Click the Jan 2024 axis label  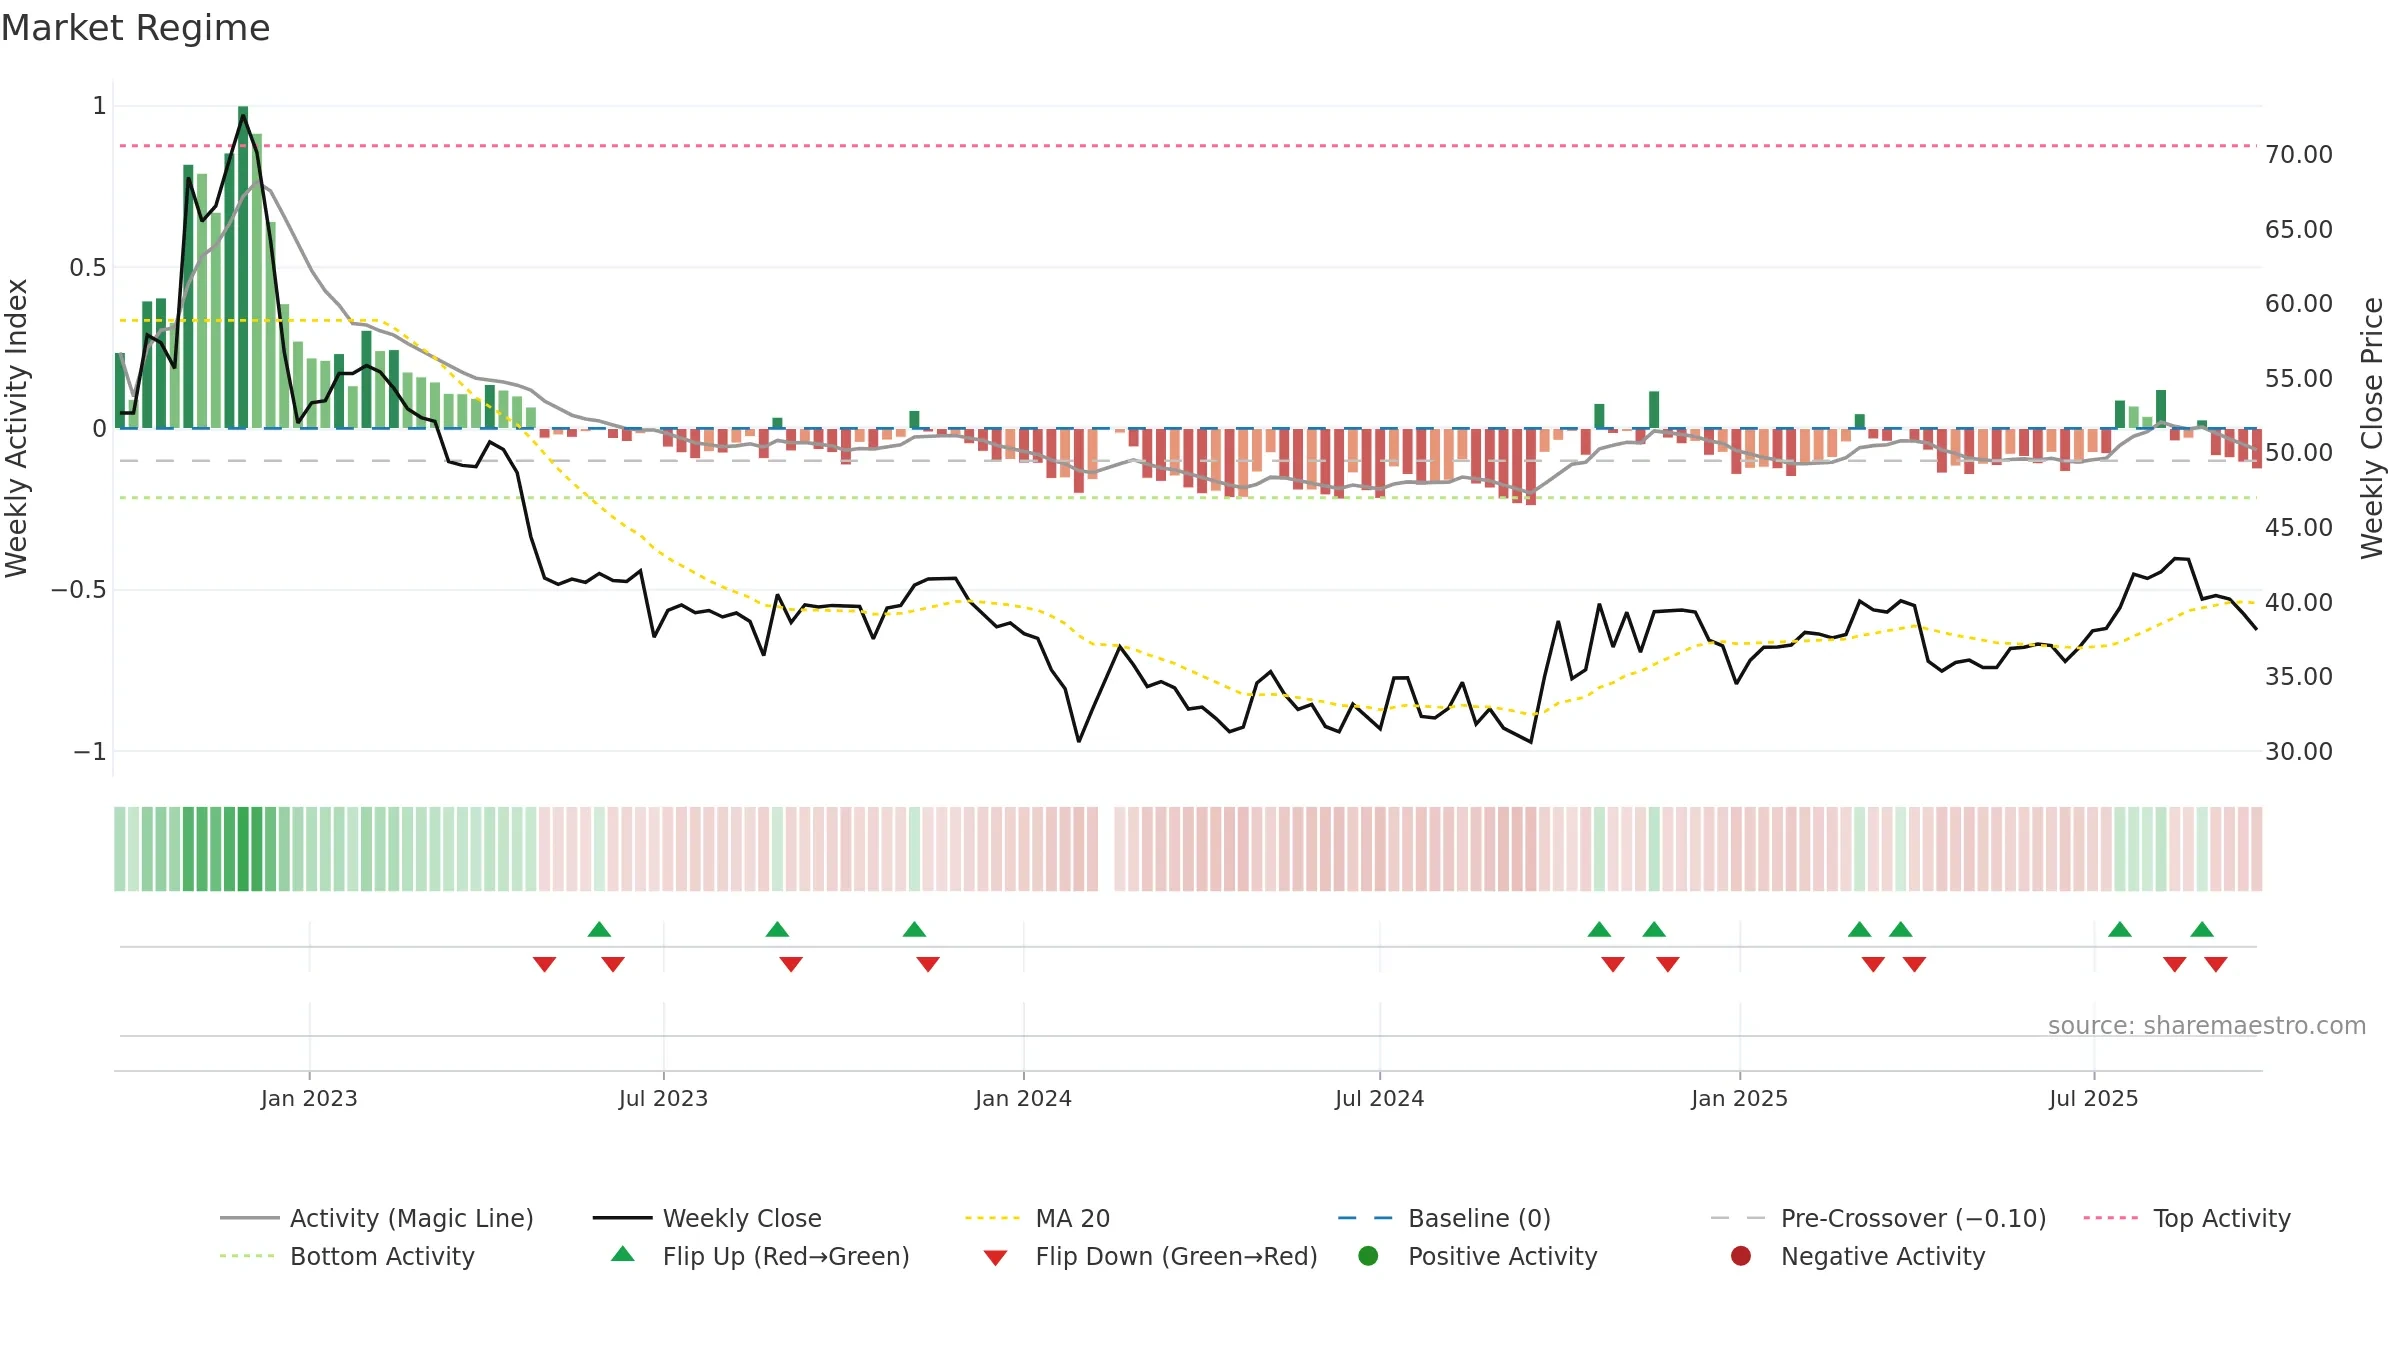[1023, 1098]
